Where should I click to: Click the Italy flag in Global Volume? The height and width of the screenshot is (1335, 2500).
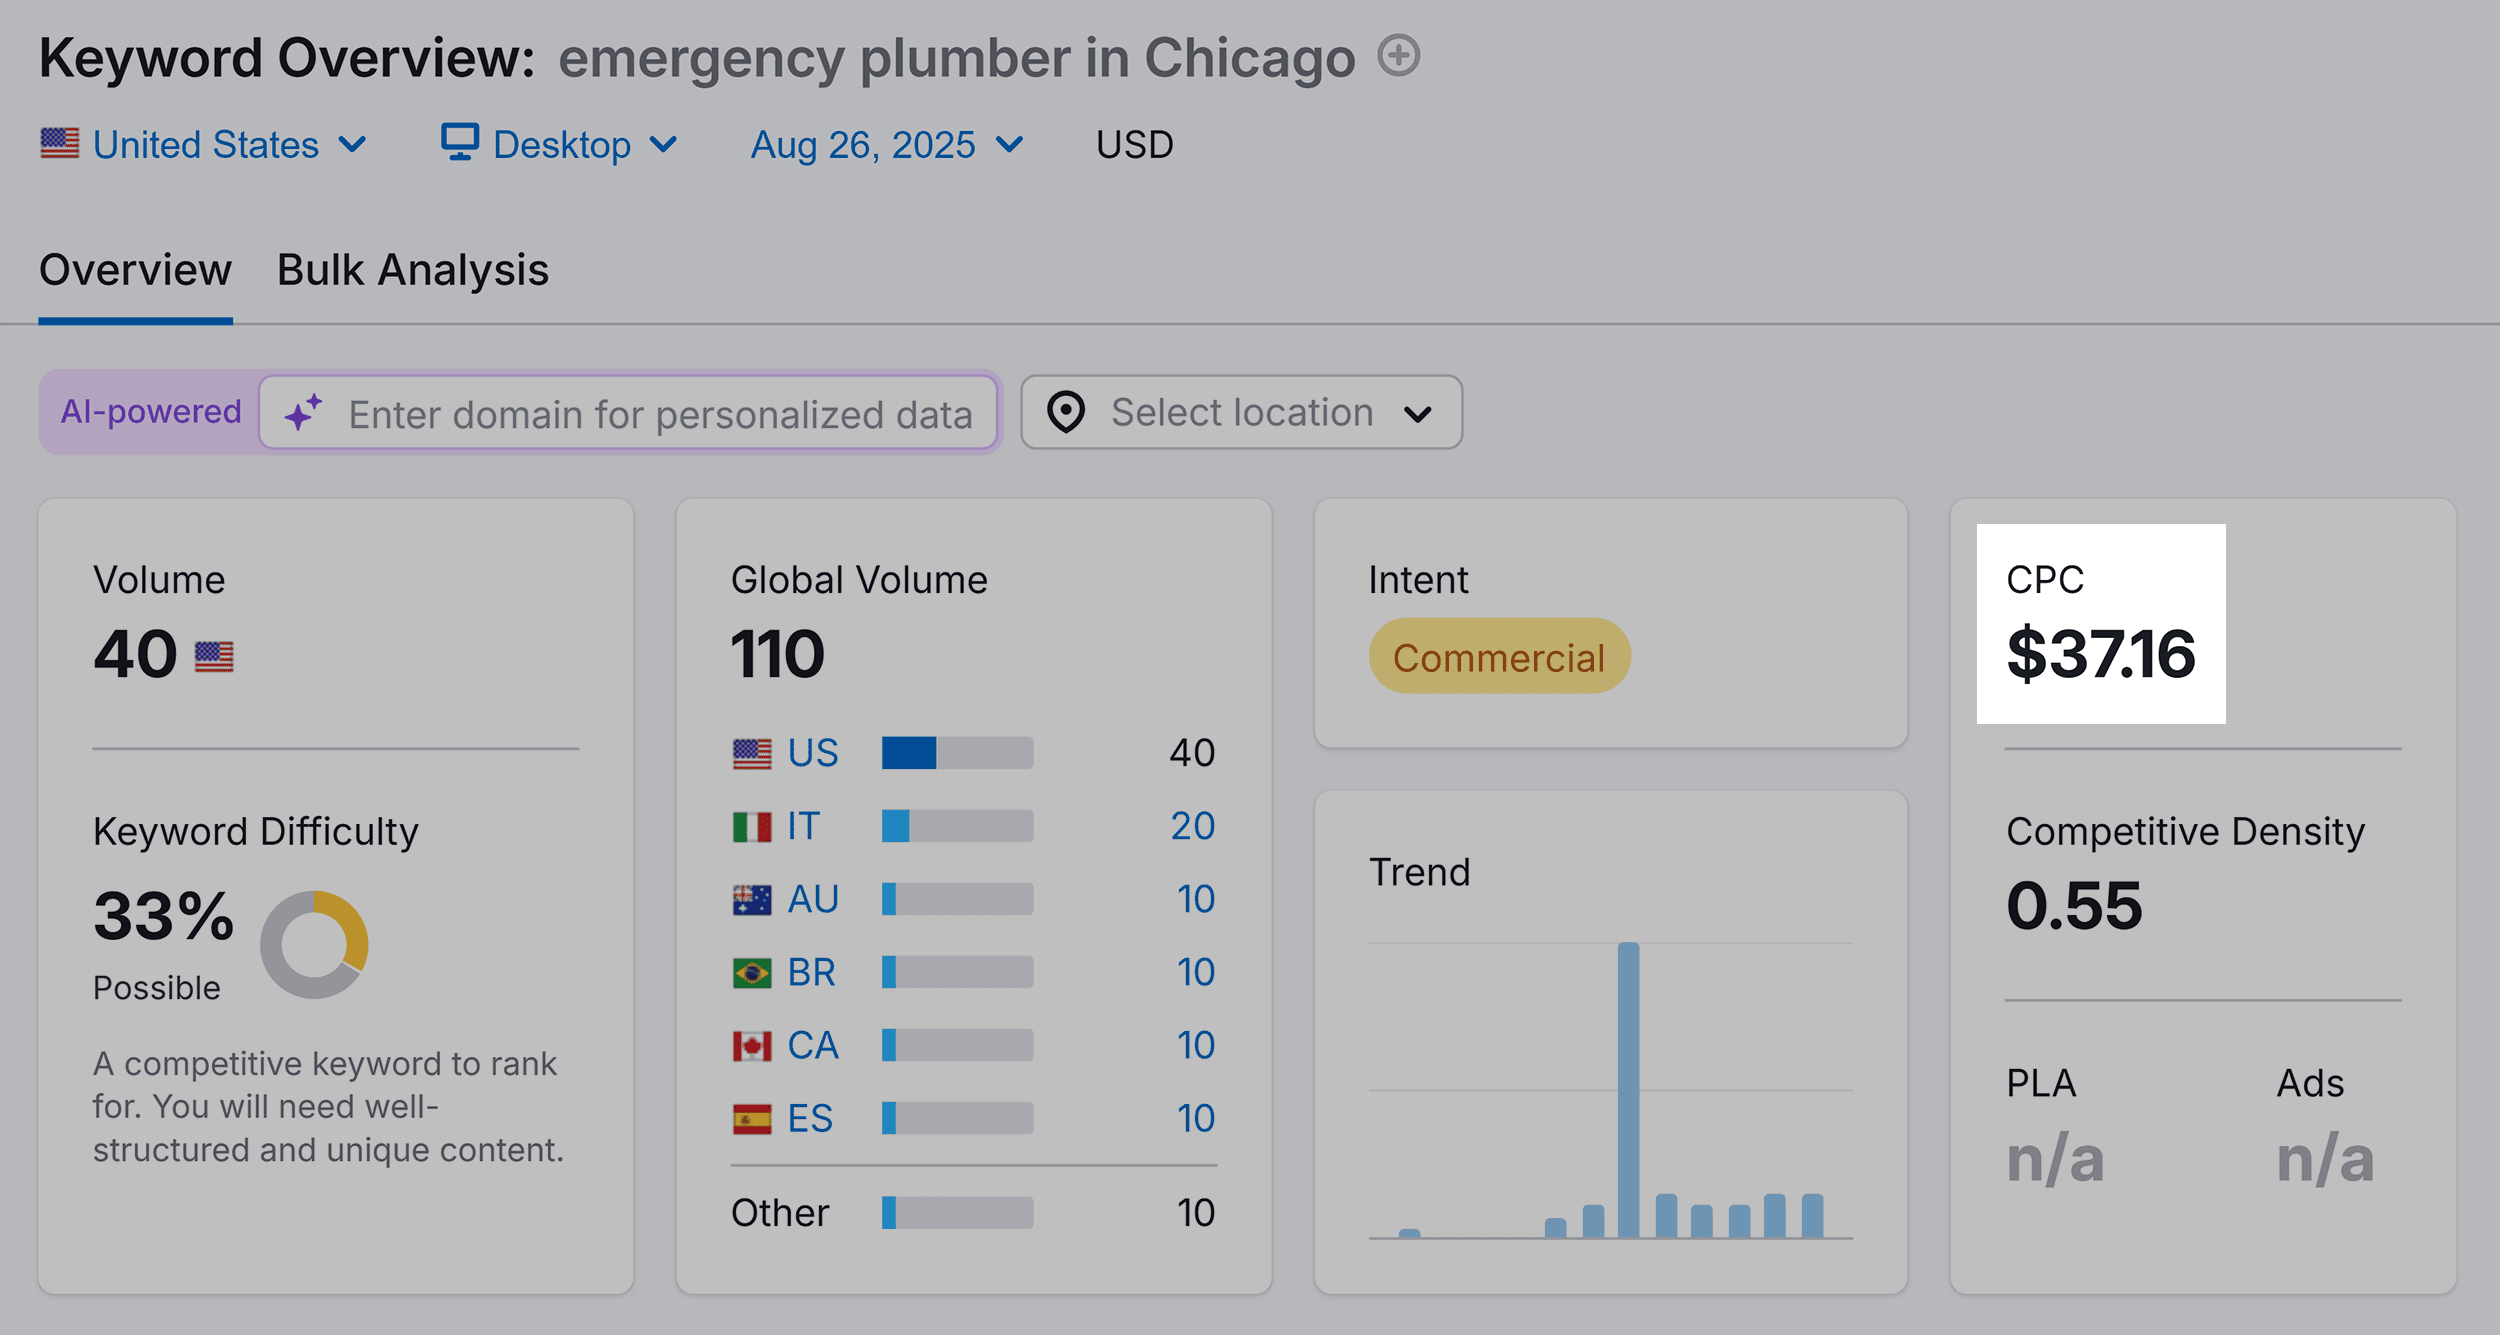coord(752,827)
